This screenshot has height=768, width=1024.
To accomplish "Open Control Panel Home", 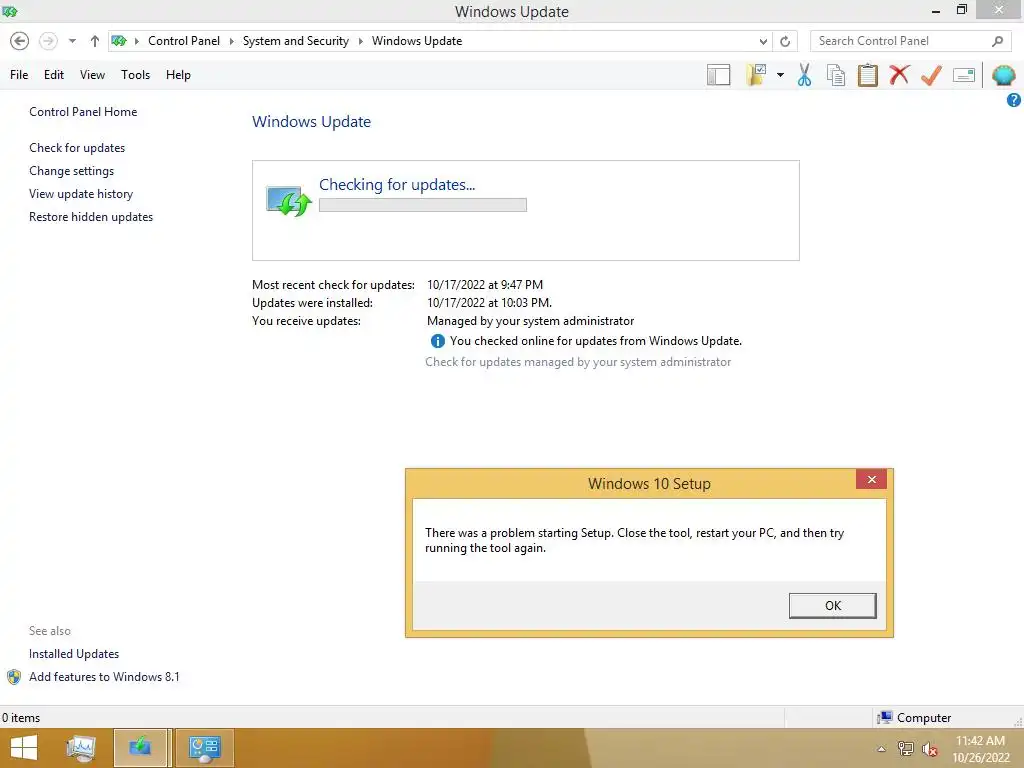I will coord(83,112).
